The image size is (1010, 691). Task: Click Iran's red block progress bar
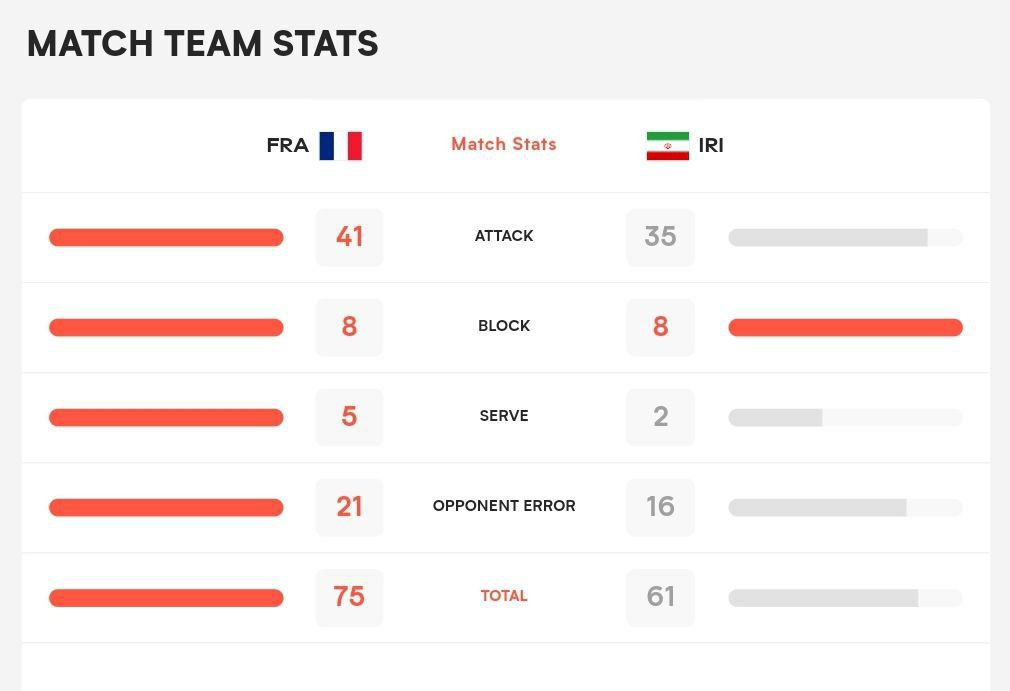tap(845, 328)
